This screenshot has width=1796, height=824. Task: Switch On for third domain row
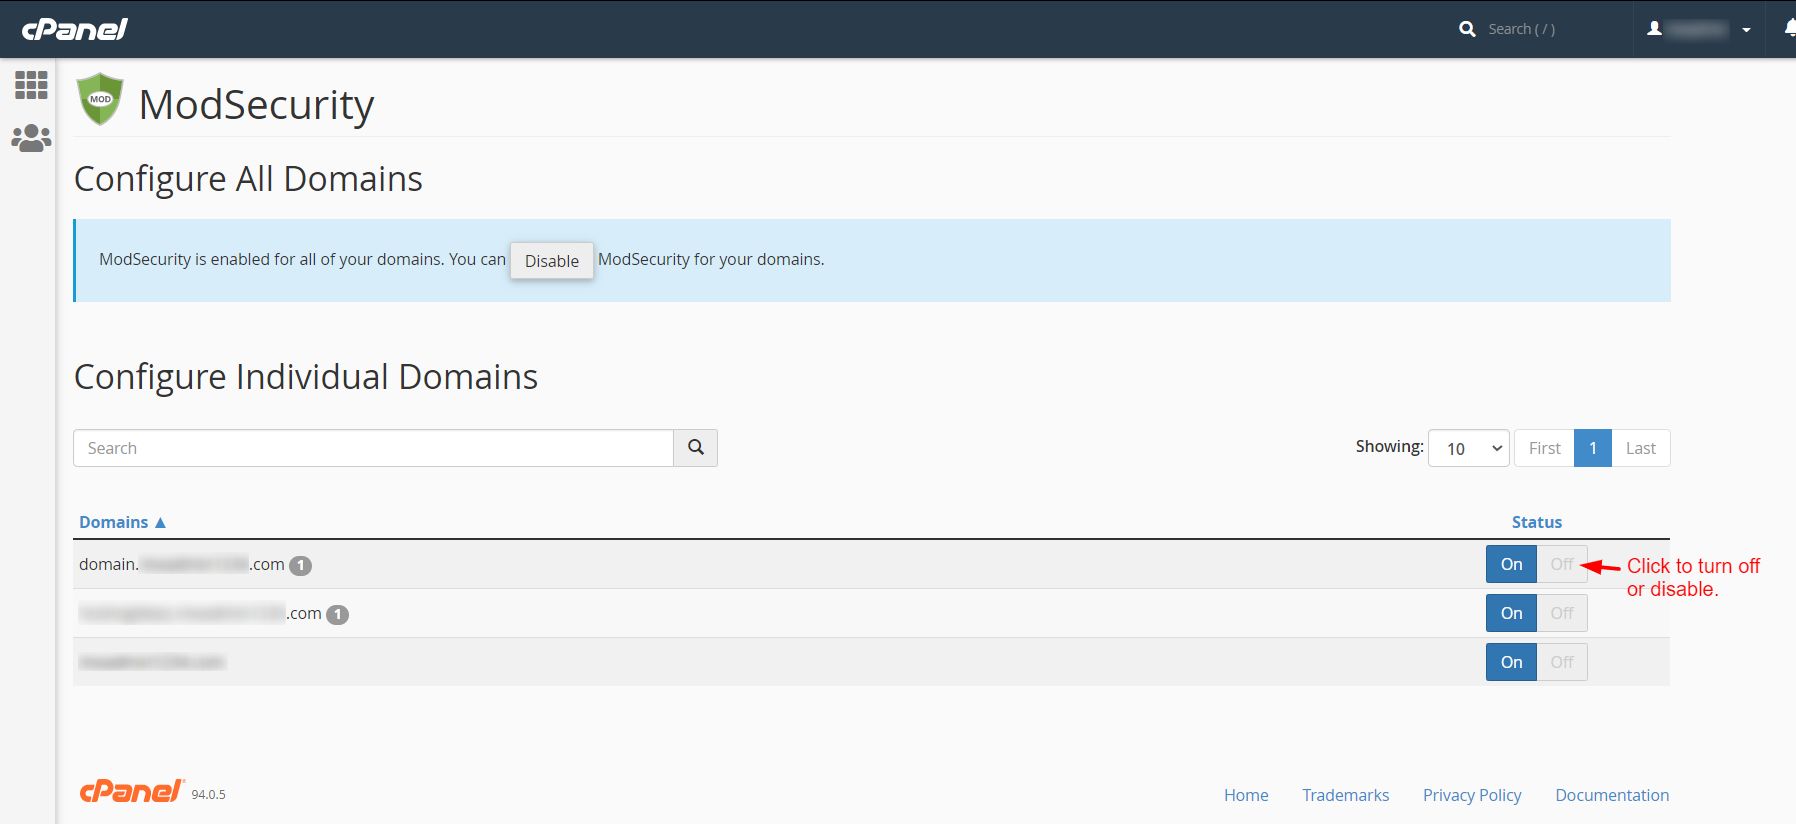point(1511,662)
